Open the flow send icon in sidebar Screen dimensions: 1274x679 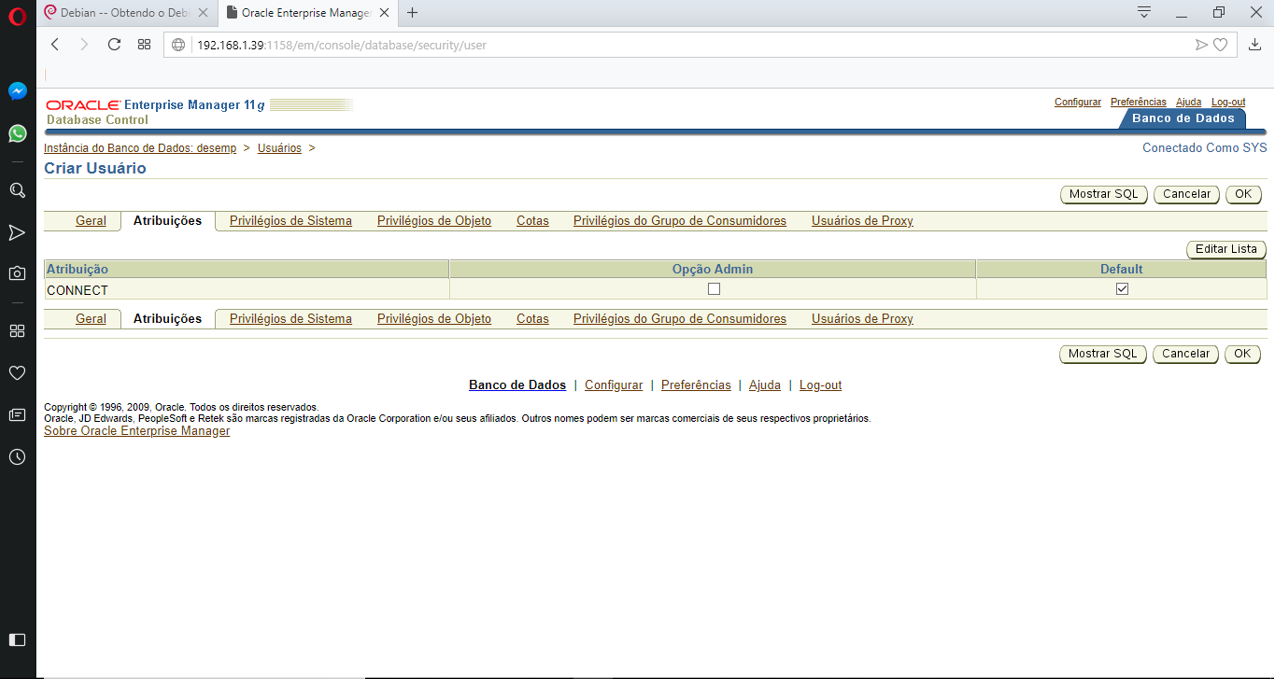point(17,232)
